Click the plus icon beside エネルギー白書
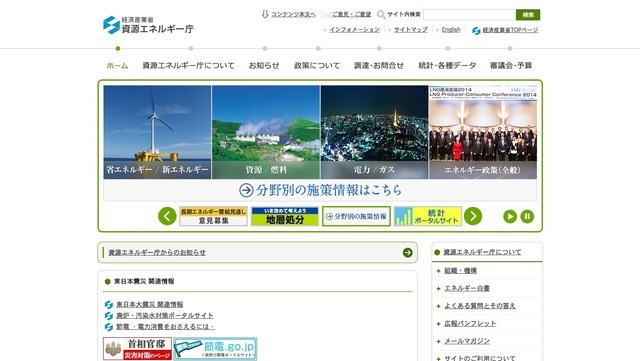 [x=438, y=288]
